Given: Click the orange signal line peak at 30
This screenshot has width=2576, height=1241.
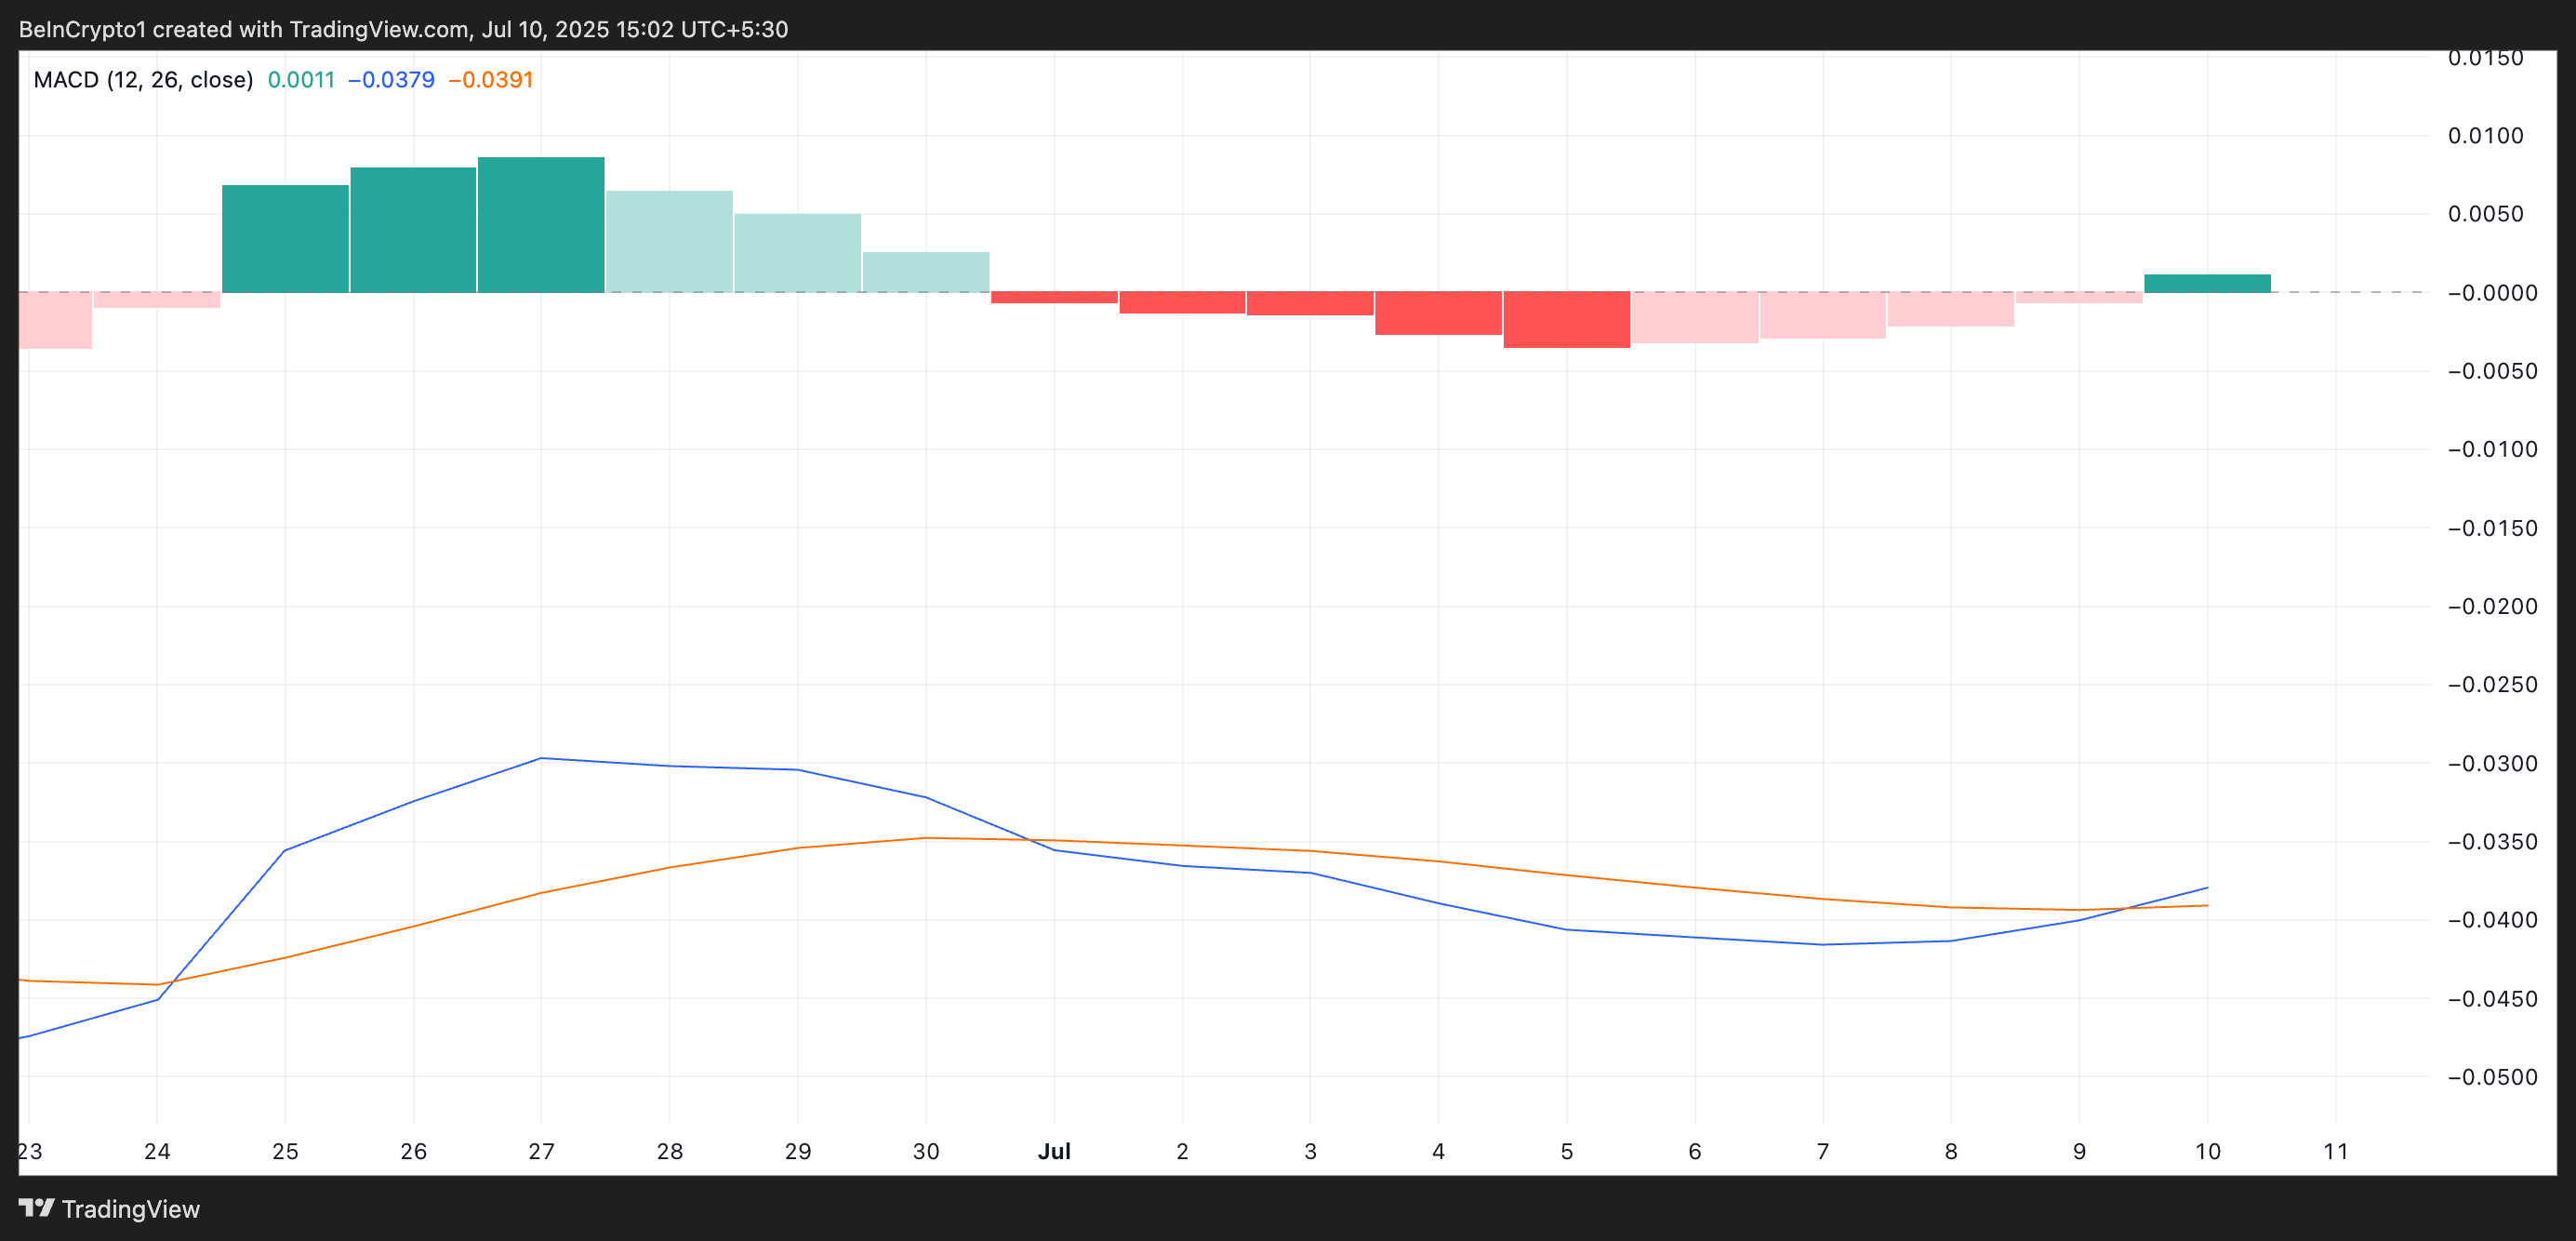Looking at the screenshot, I should [x=926, y=838].
